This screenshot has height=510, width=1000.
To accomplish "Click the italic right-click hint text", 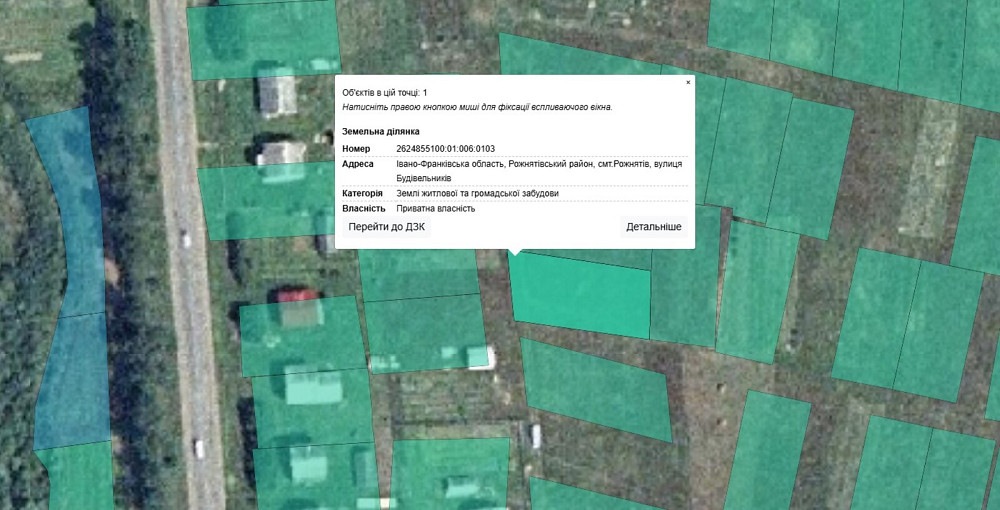I will pyautogui.click(x=476, y=106).
